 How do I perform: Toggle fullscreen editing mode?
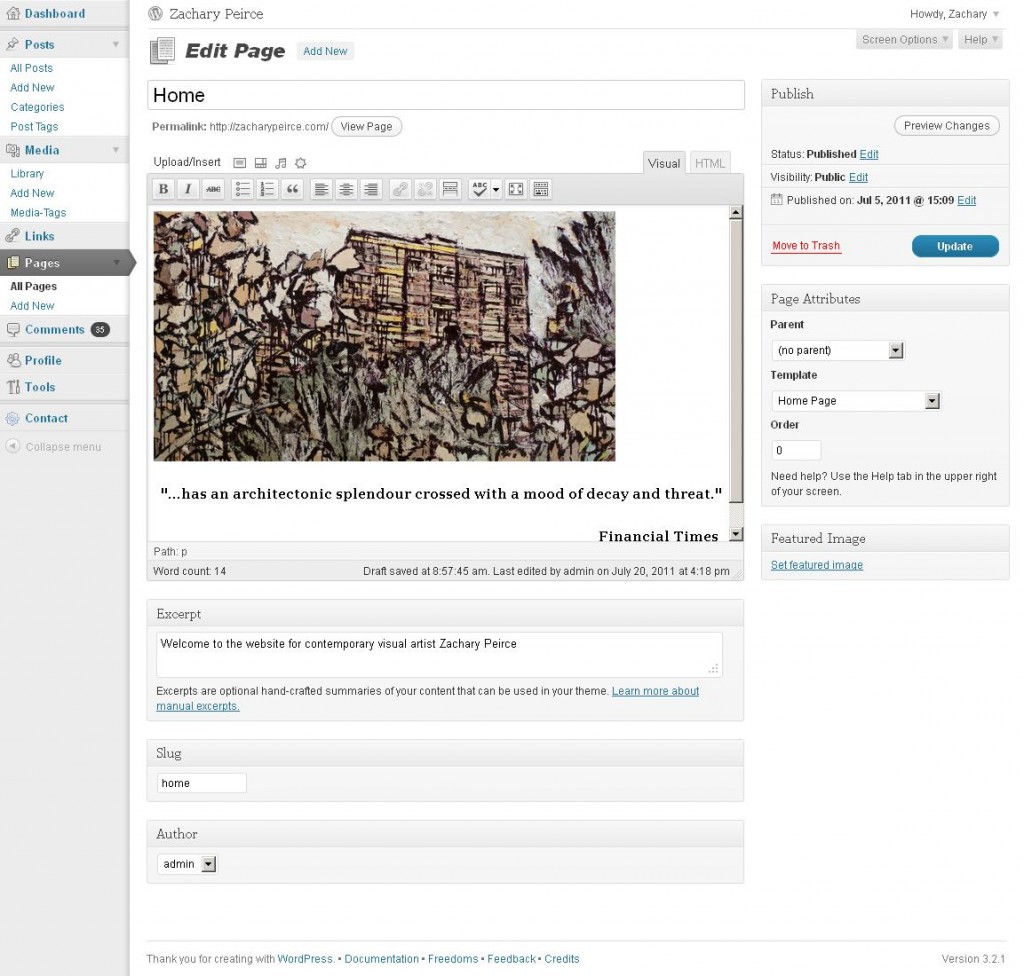(516, 189)
